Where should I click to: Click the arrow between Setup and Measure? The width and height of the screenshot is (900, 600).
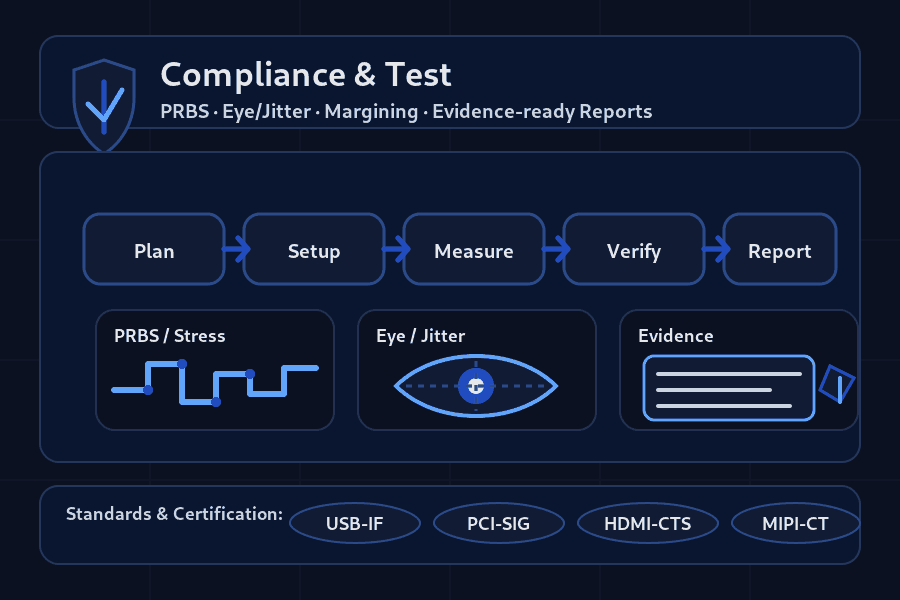(397, 249)
